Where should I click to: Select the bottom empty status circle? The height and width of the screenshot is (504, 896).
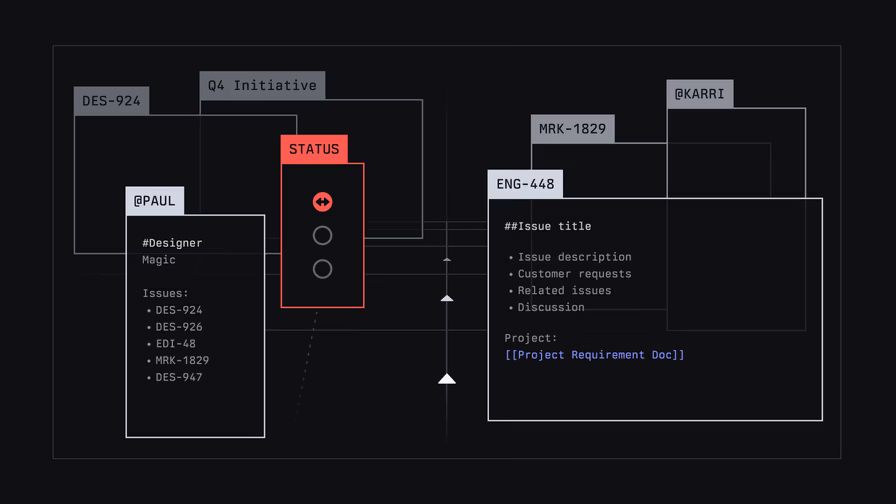coord(322,269)
